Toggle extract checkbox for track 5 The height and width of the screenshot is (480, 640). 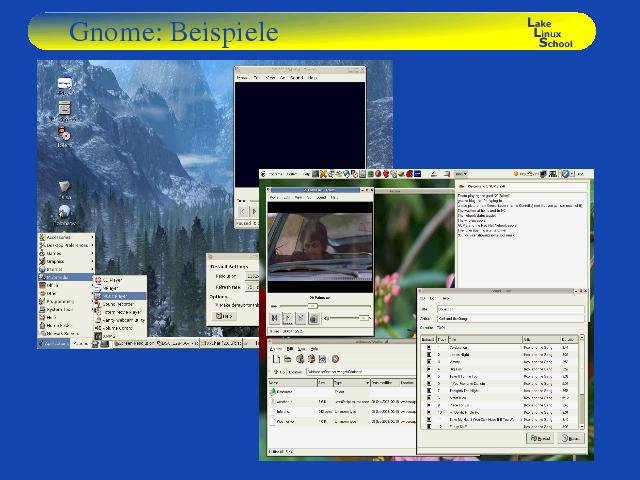click(429, 376)
